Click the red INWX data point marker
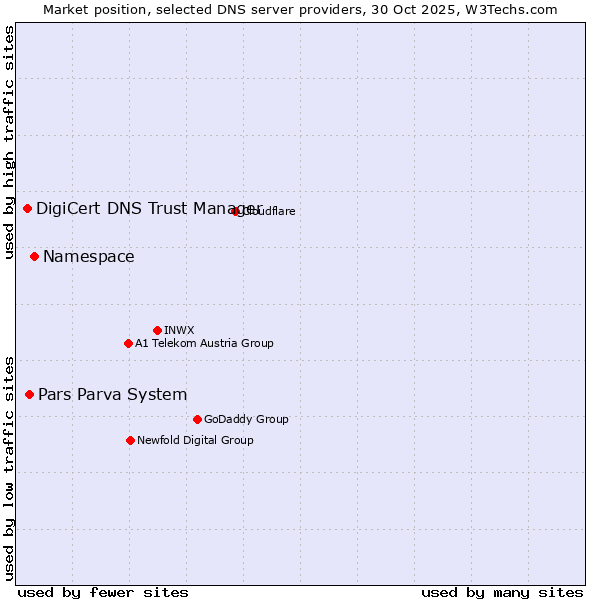600x600 pixels. pos(157,330)
